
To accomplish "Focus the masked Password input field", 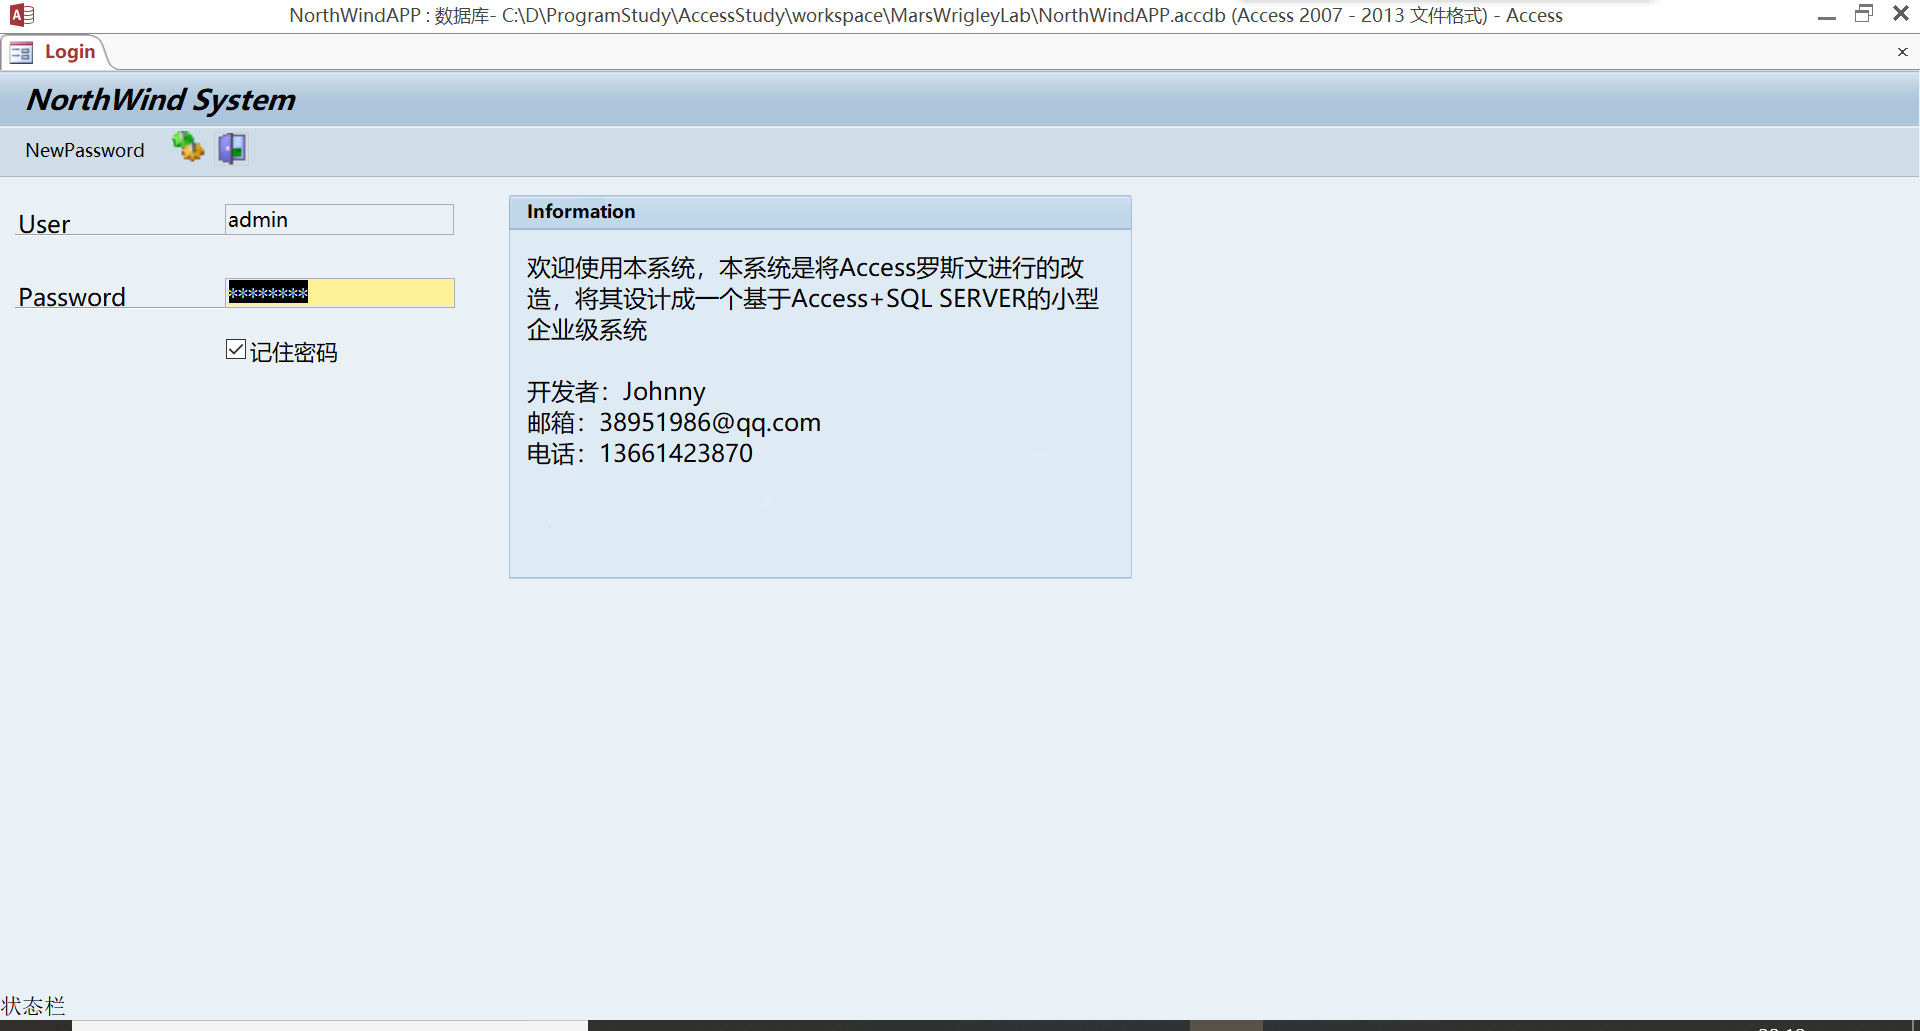I will (x=340, y=293).
